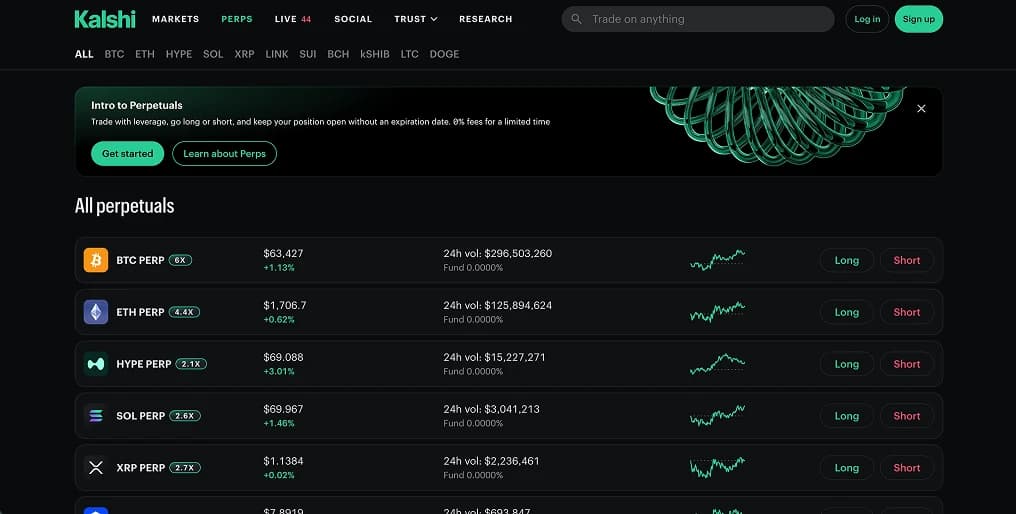Filter perpetuals by XRP
Image resolution: width=1016 pixels, height=514 pixels.
[244, 54]
